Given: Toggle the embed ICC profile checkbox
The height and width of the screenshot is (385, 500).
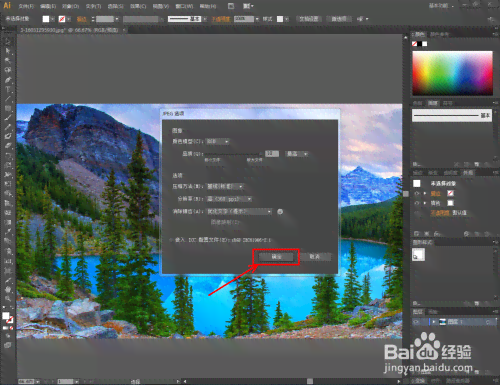Looking at the screenshot, I should pyautogui.click(x=171, y=240).
